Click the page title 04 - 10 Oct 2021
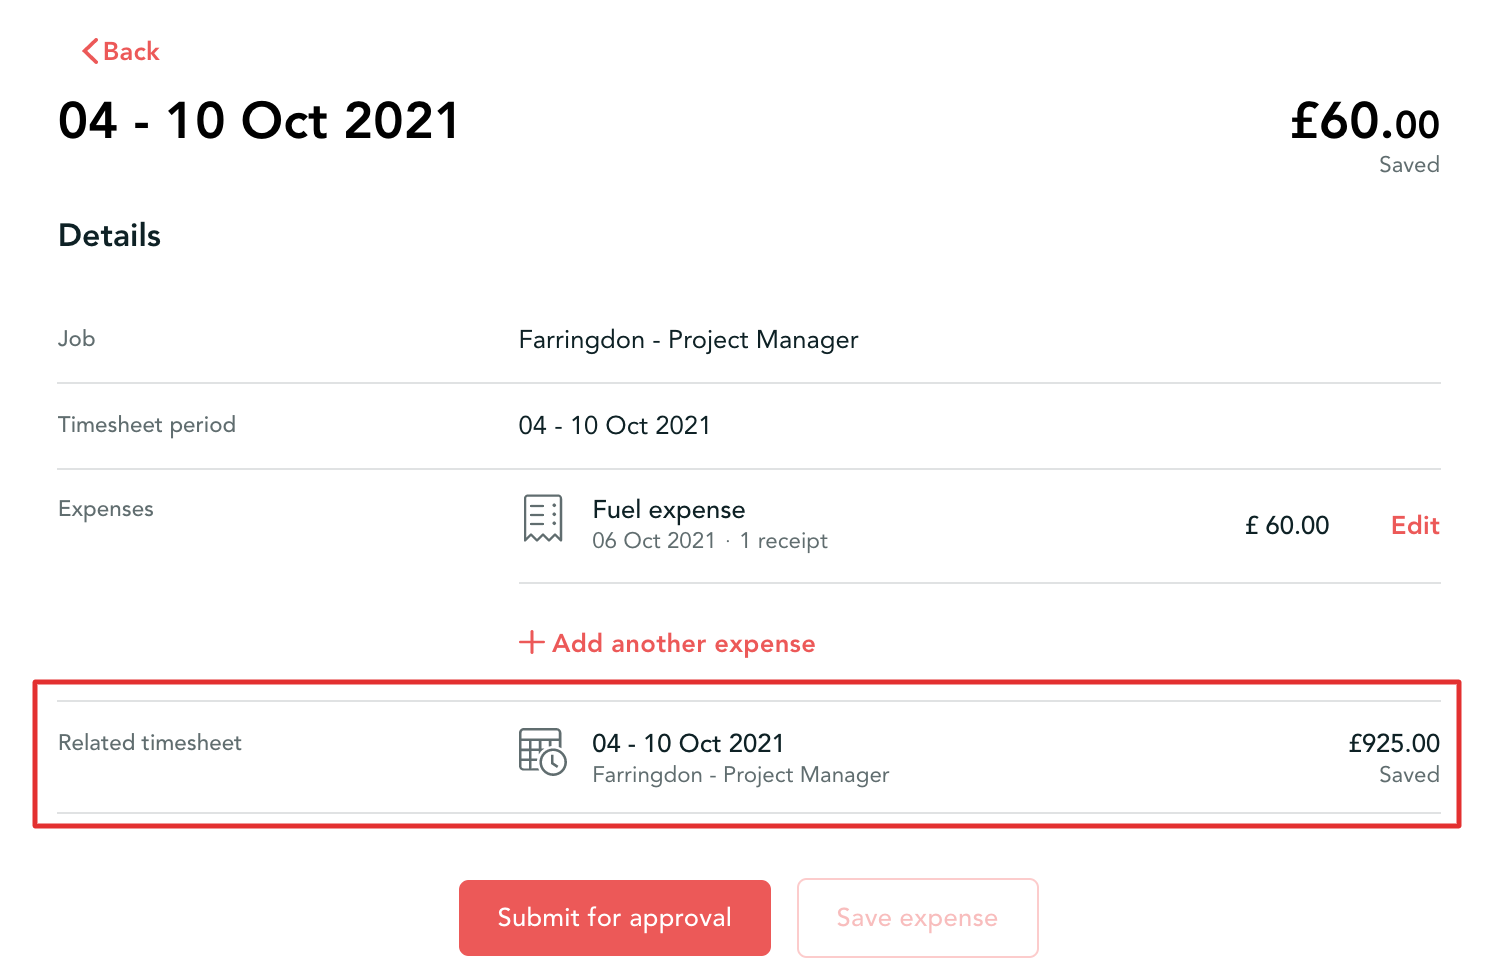 pos(258,121)
